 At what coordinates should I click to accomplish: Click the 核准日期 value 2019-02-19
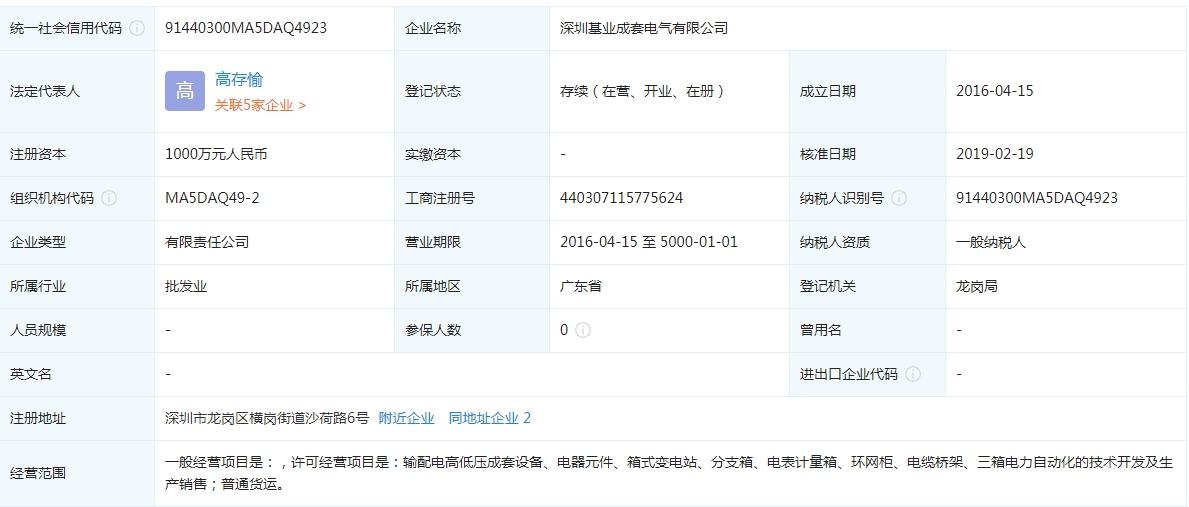point(995,154)
